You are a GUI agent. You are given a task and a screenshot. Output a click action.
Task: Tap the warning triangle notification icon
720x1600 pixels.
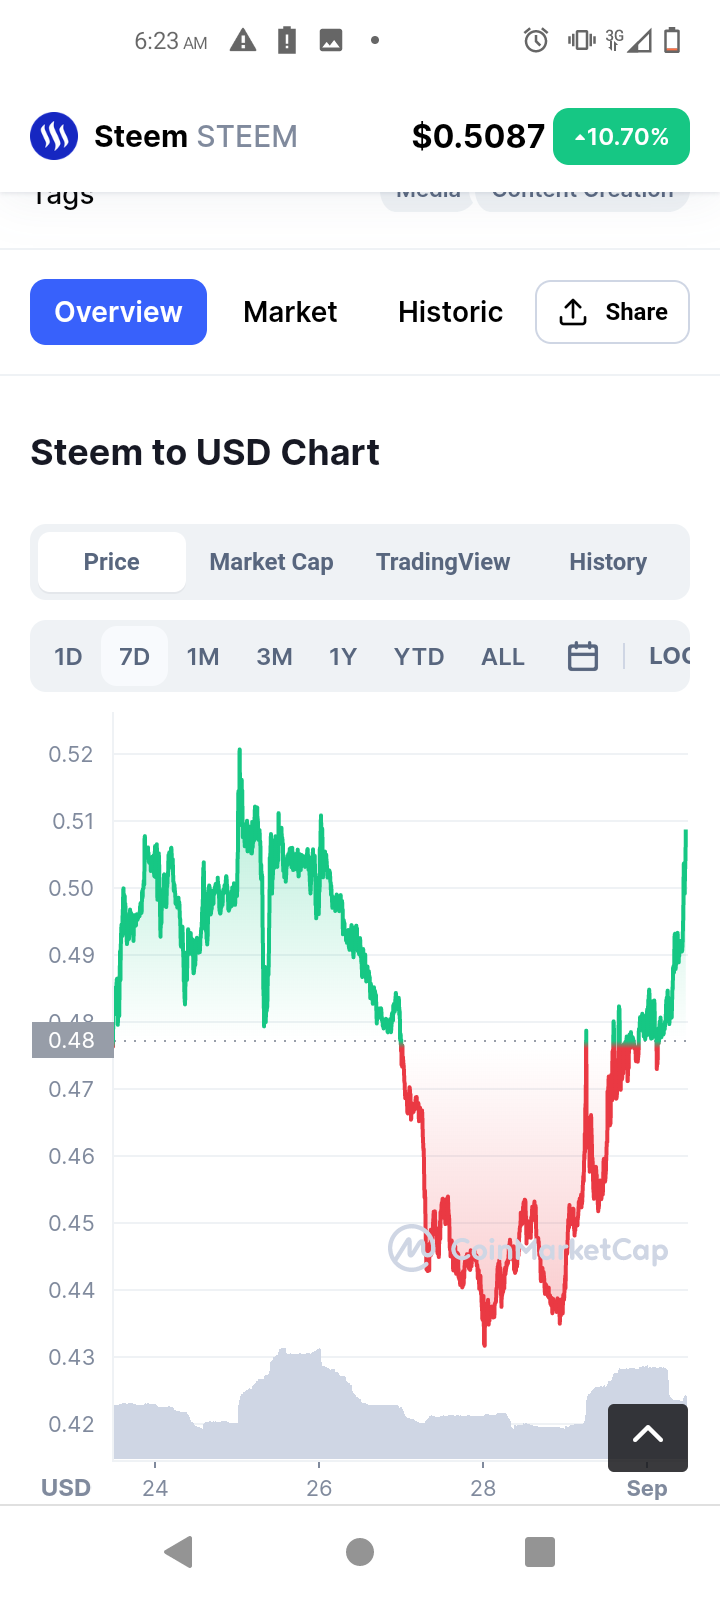(243, 41)
